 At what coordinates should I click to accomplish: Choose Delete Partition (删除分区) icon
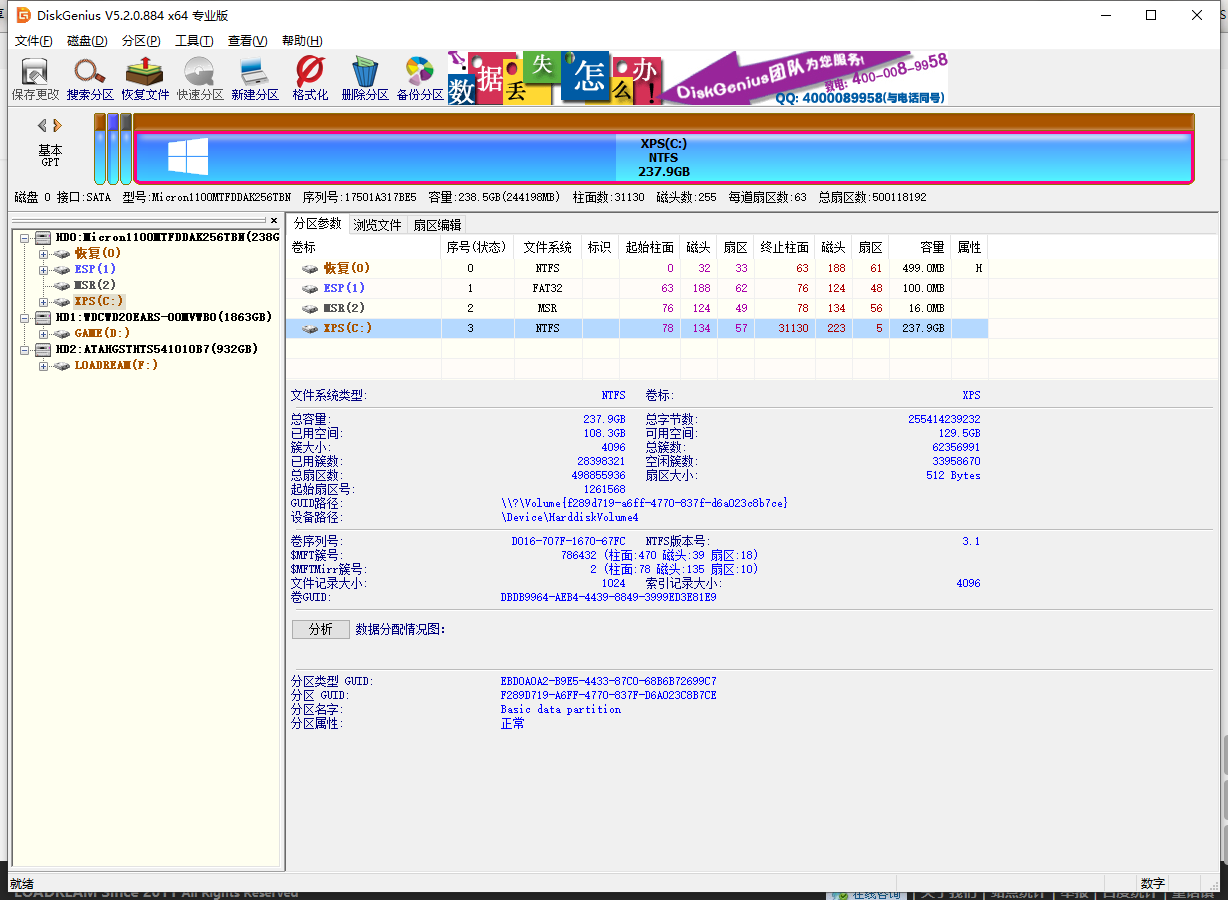pos(365,79)
